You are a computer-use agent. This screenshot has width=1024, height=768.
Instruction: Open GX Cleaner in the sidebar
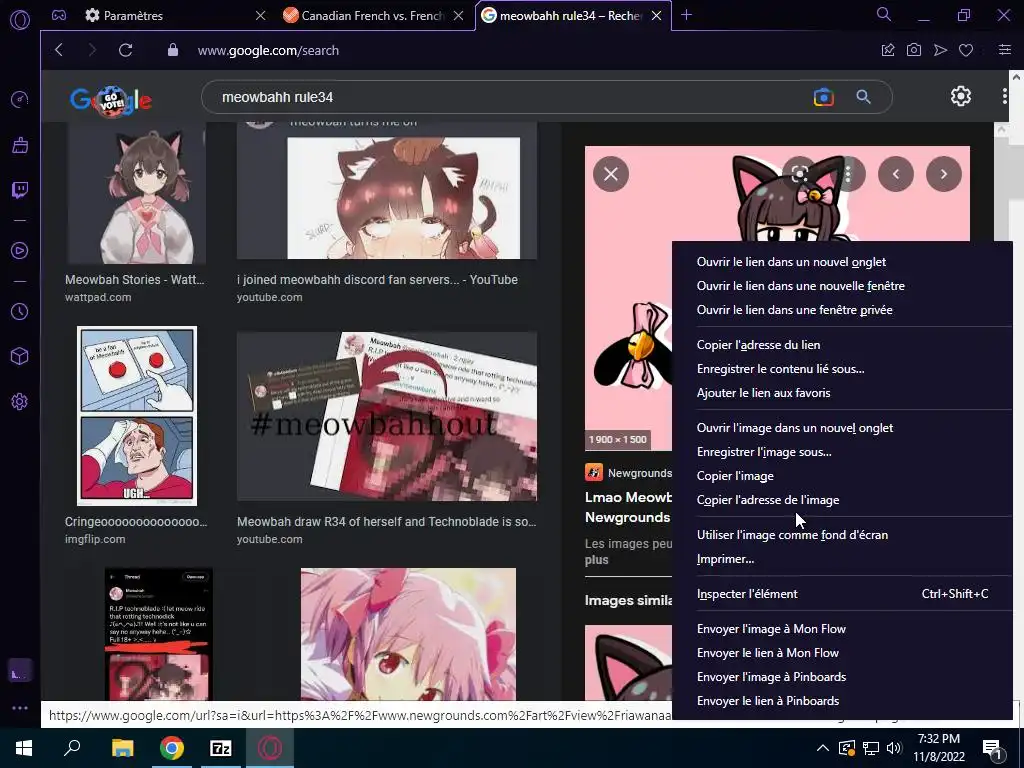tap(20, 145)
